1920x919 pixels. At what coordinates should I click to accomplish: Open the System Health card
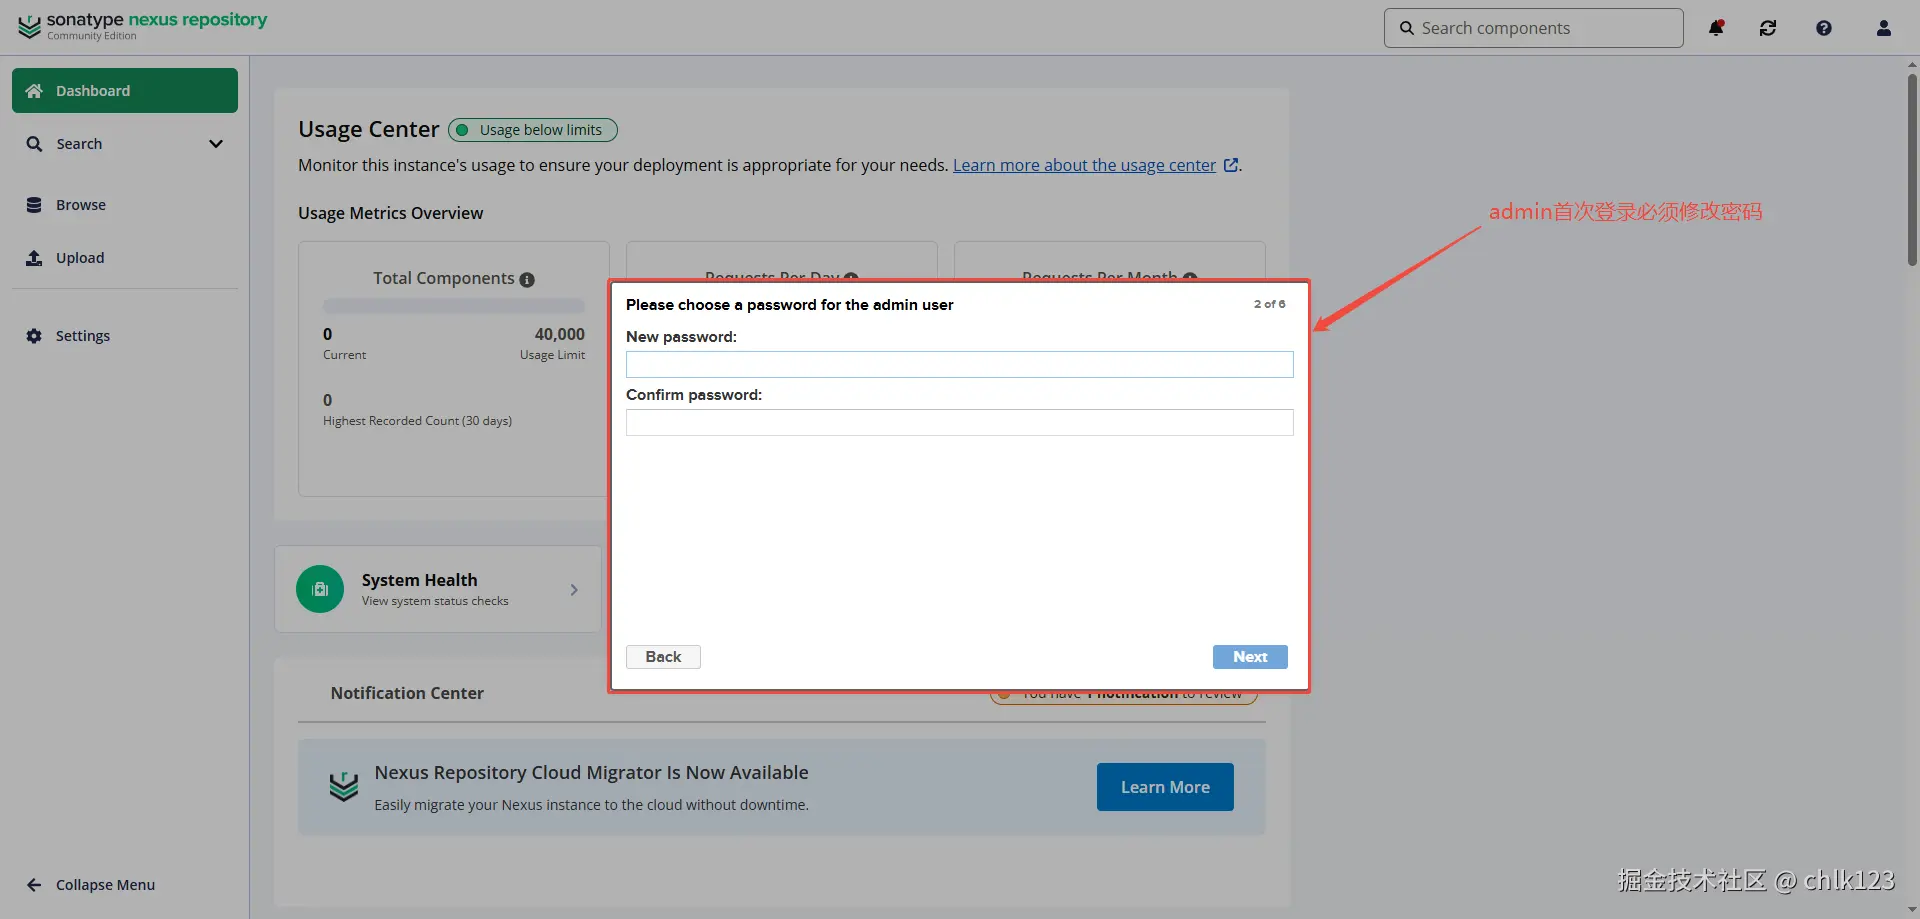[438, 589]
